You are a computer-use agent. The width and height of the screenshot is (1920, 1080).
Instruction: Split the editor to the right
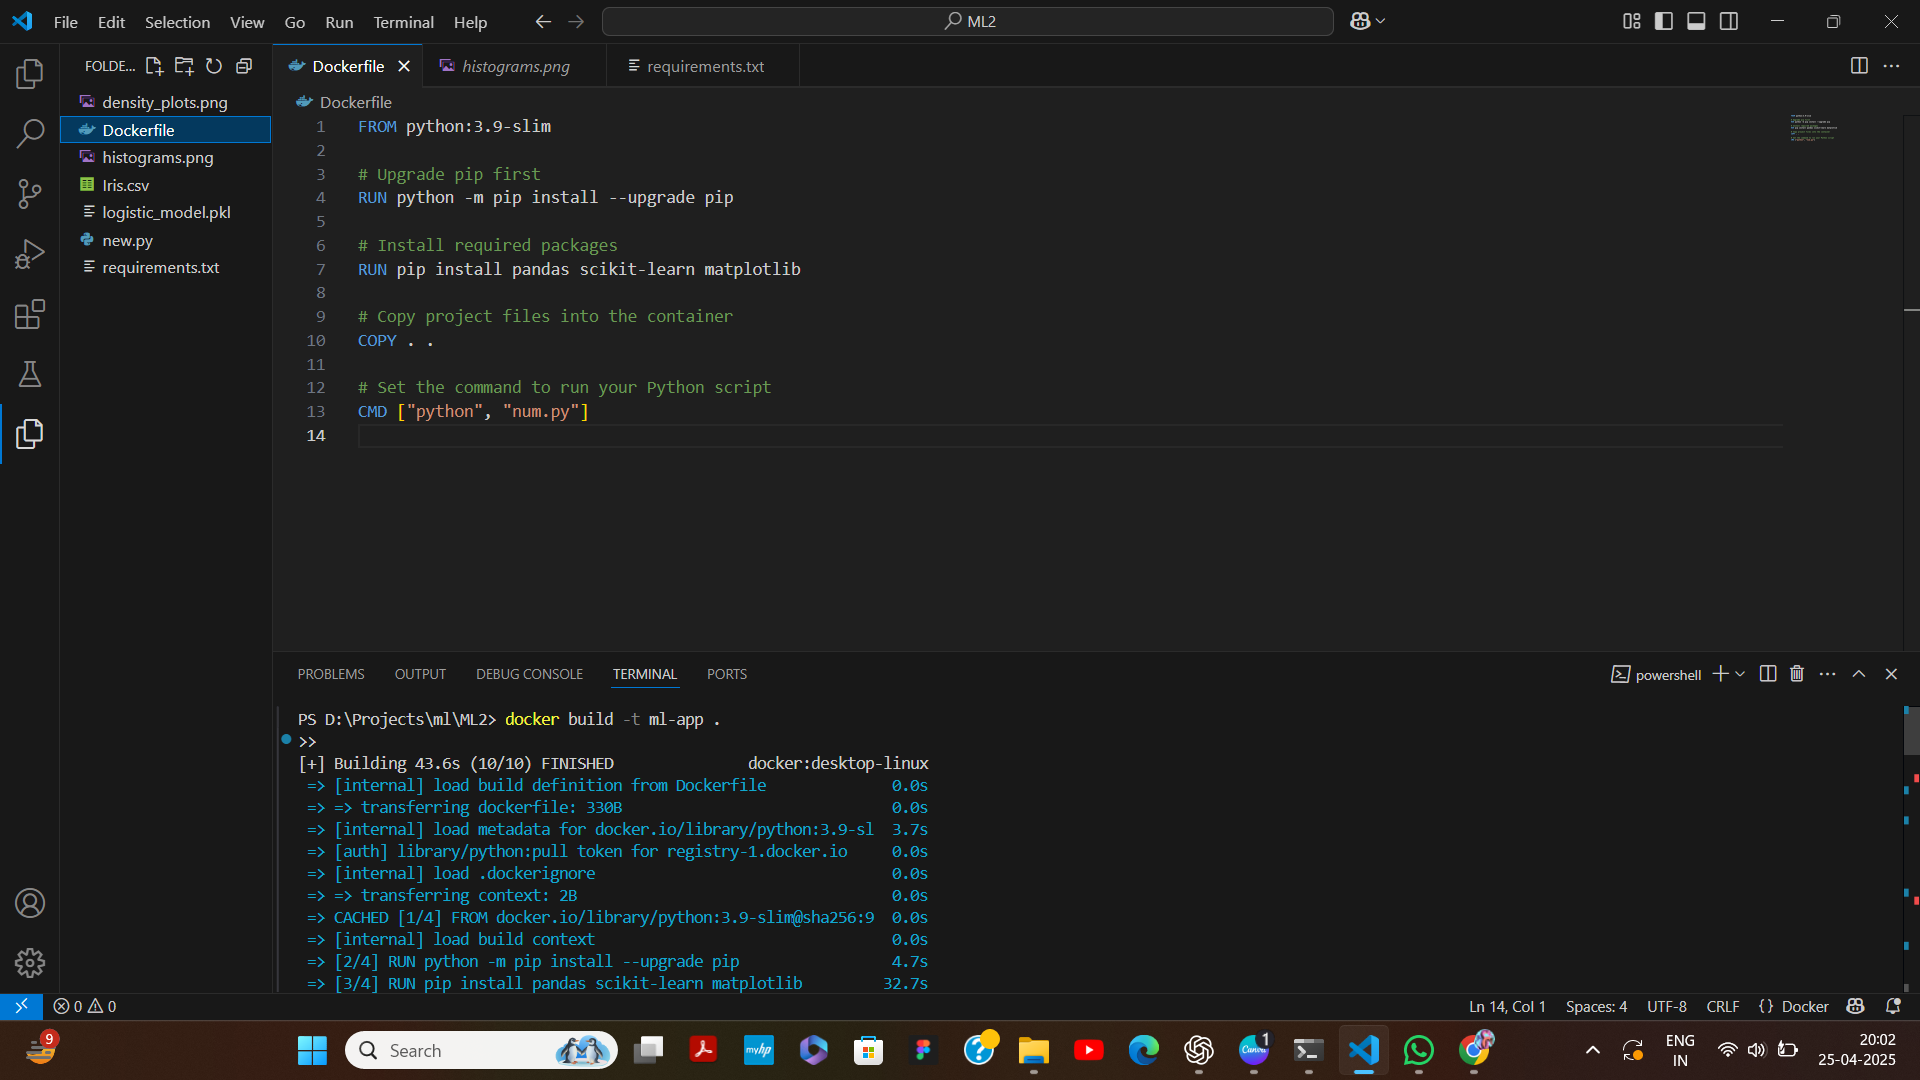[x=1859, y=66]
